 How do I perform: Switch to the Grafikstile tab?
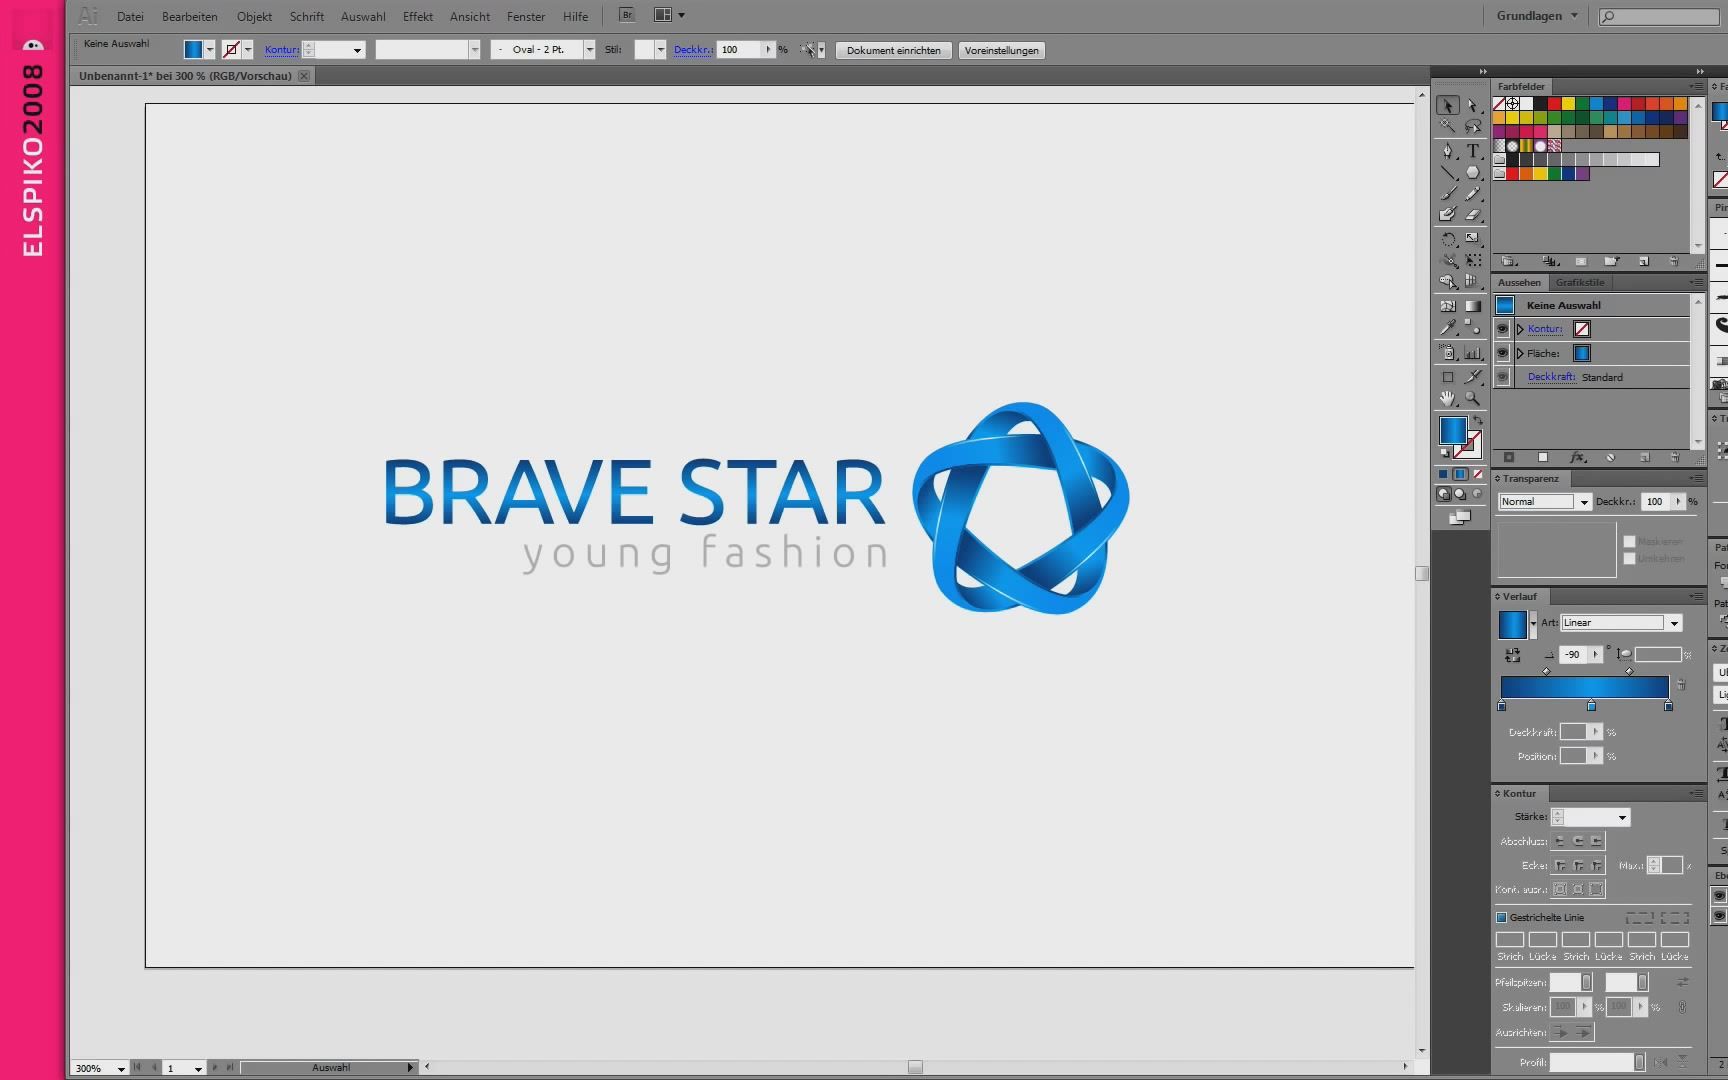coord(1580,283)
